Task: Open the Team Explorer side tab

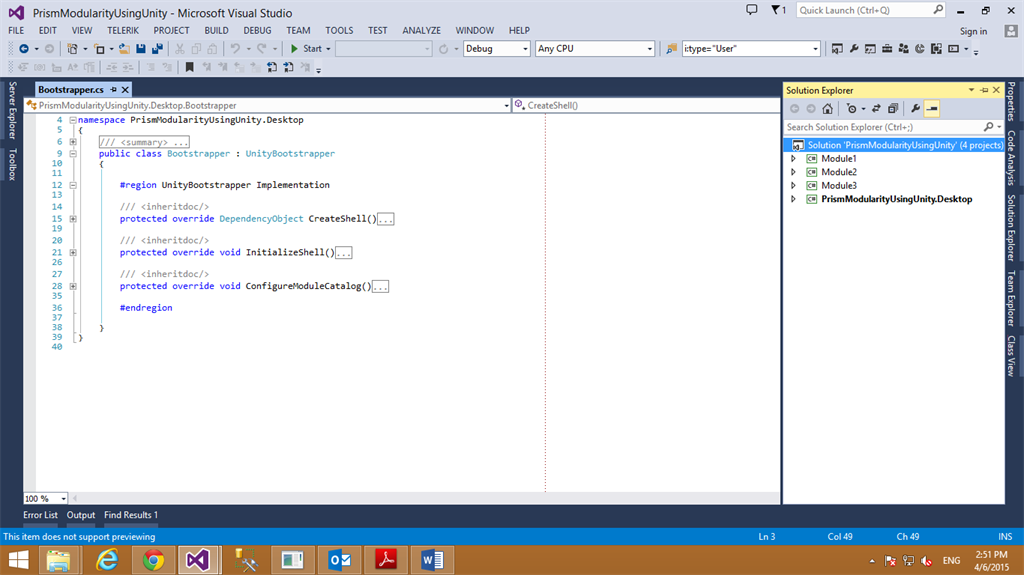Action: point(1011,298)
